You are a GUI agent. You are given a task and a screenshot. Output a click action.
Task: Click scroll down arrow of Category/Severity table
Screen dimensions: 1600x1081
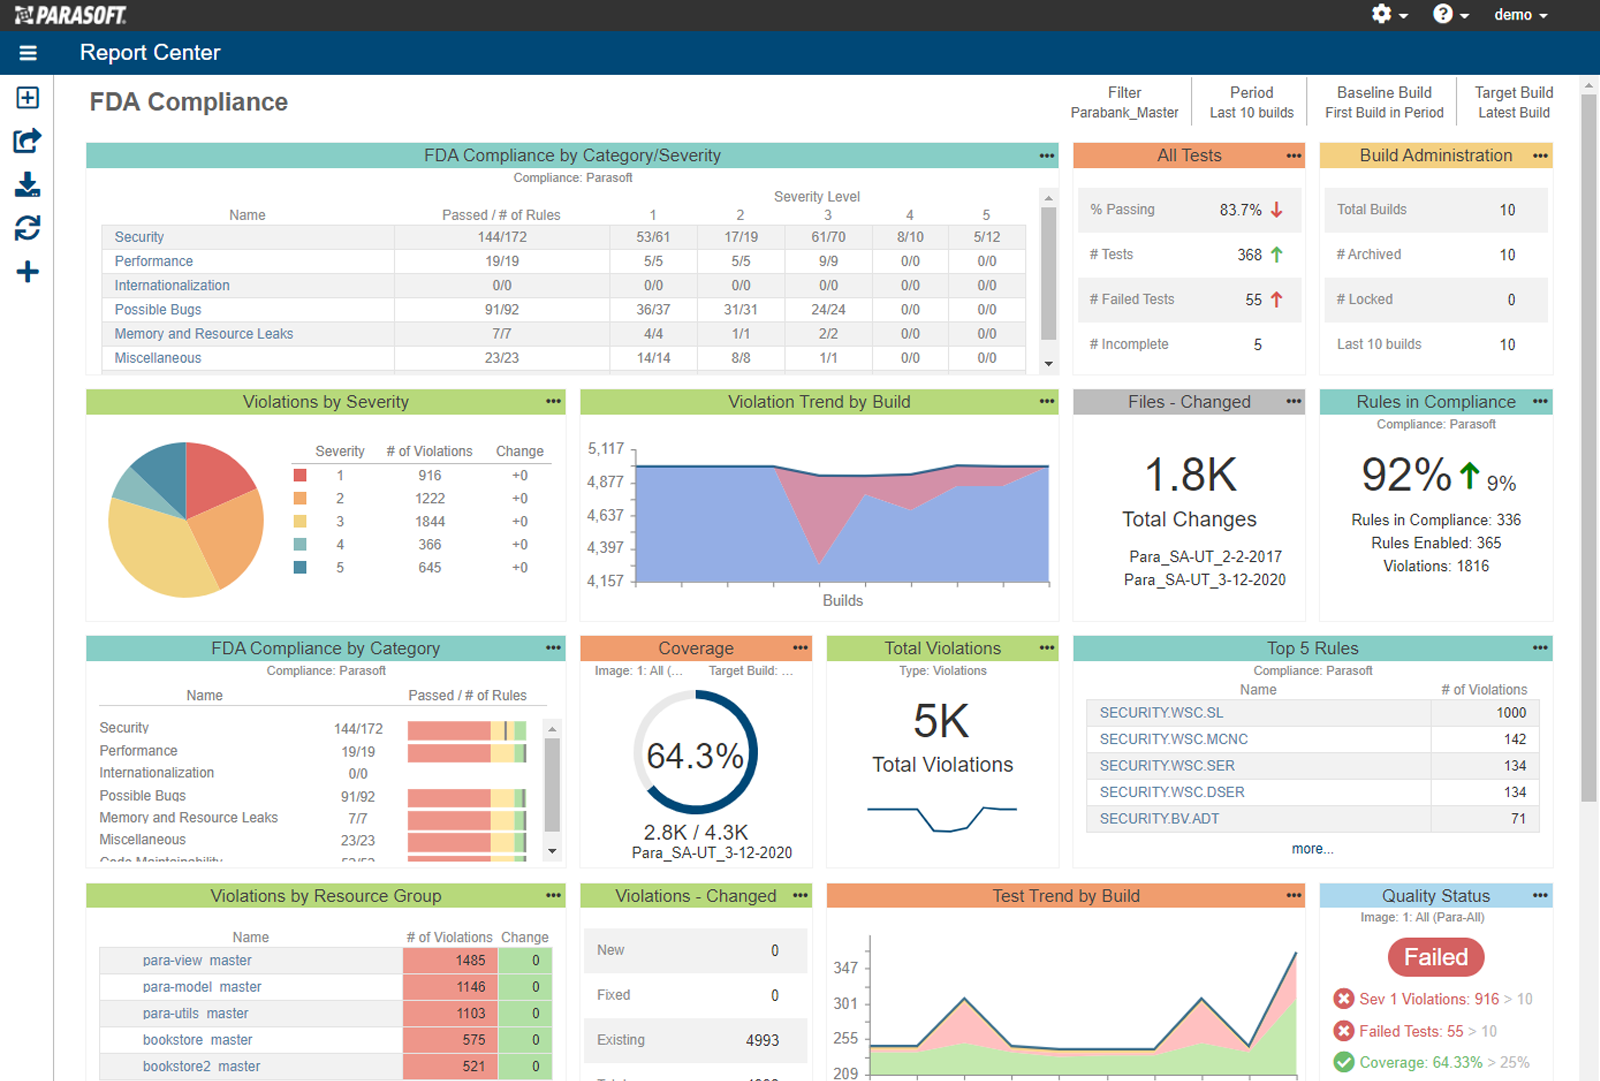pyautogui.click(x=1048, y=363)
